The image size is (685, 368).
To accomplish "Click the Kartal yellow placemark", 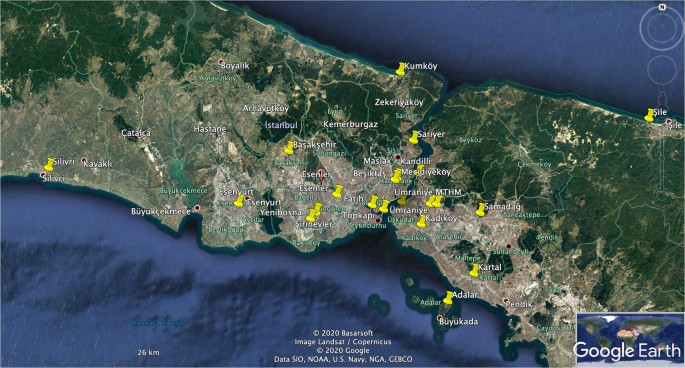I will 474,270.
